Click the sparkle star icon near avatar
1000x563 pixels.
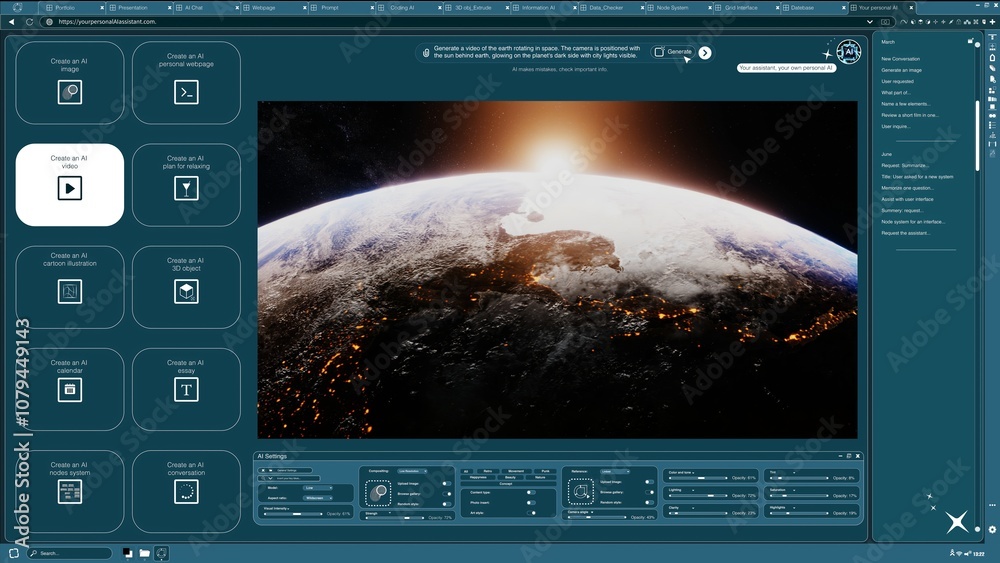tap(827, 54)
